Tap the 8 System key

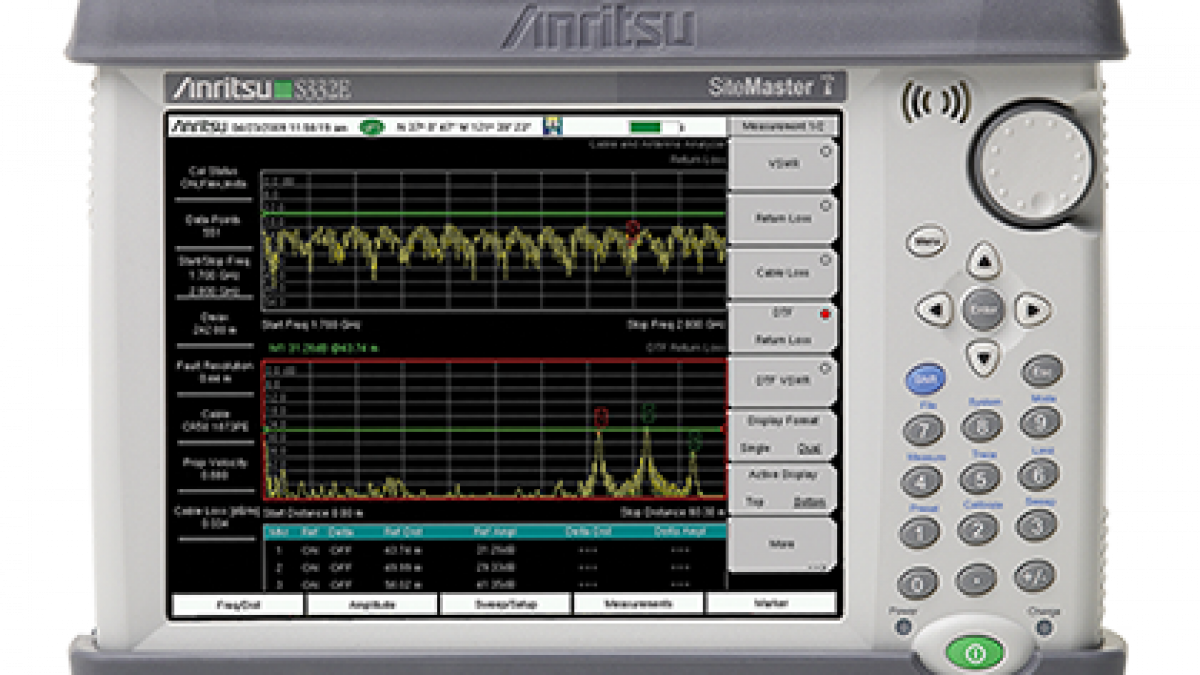(x=981, y=426)
